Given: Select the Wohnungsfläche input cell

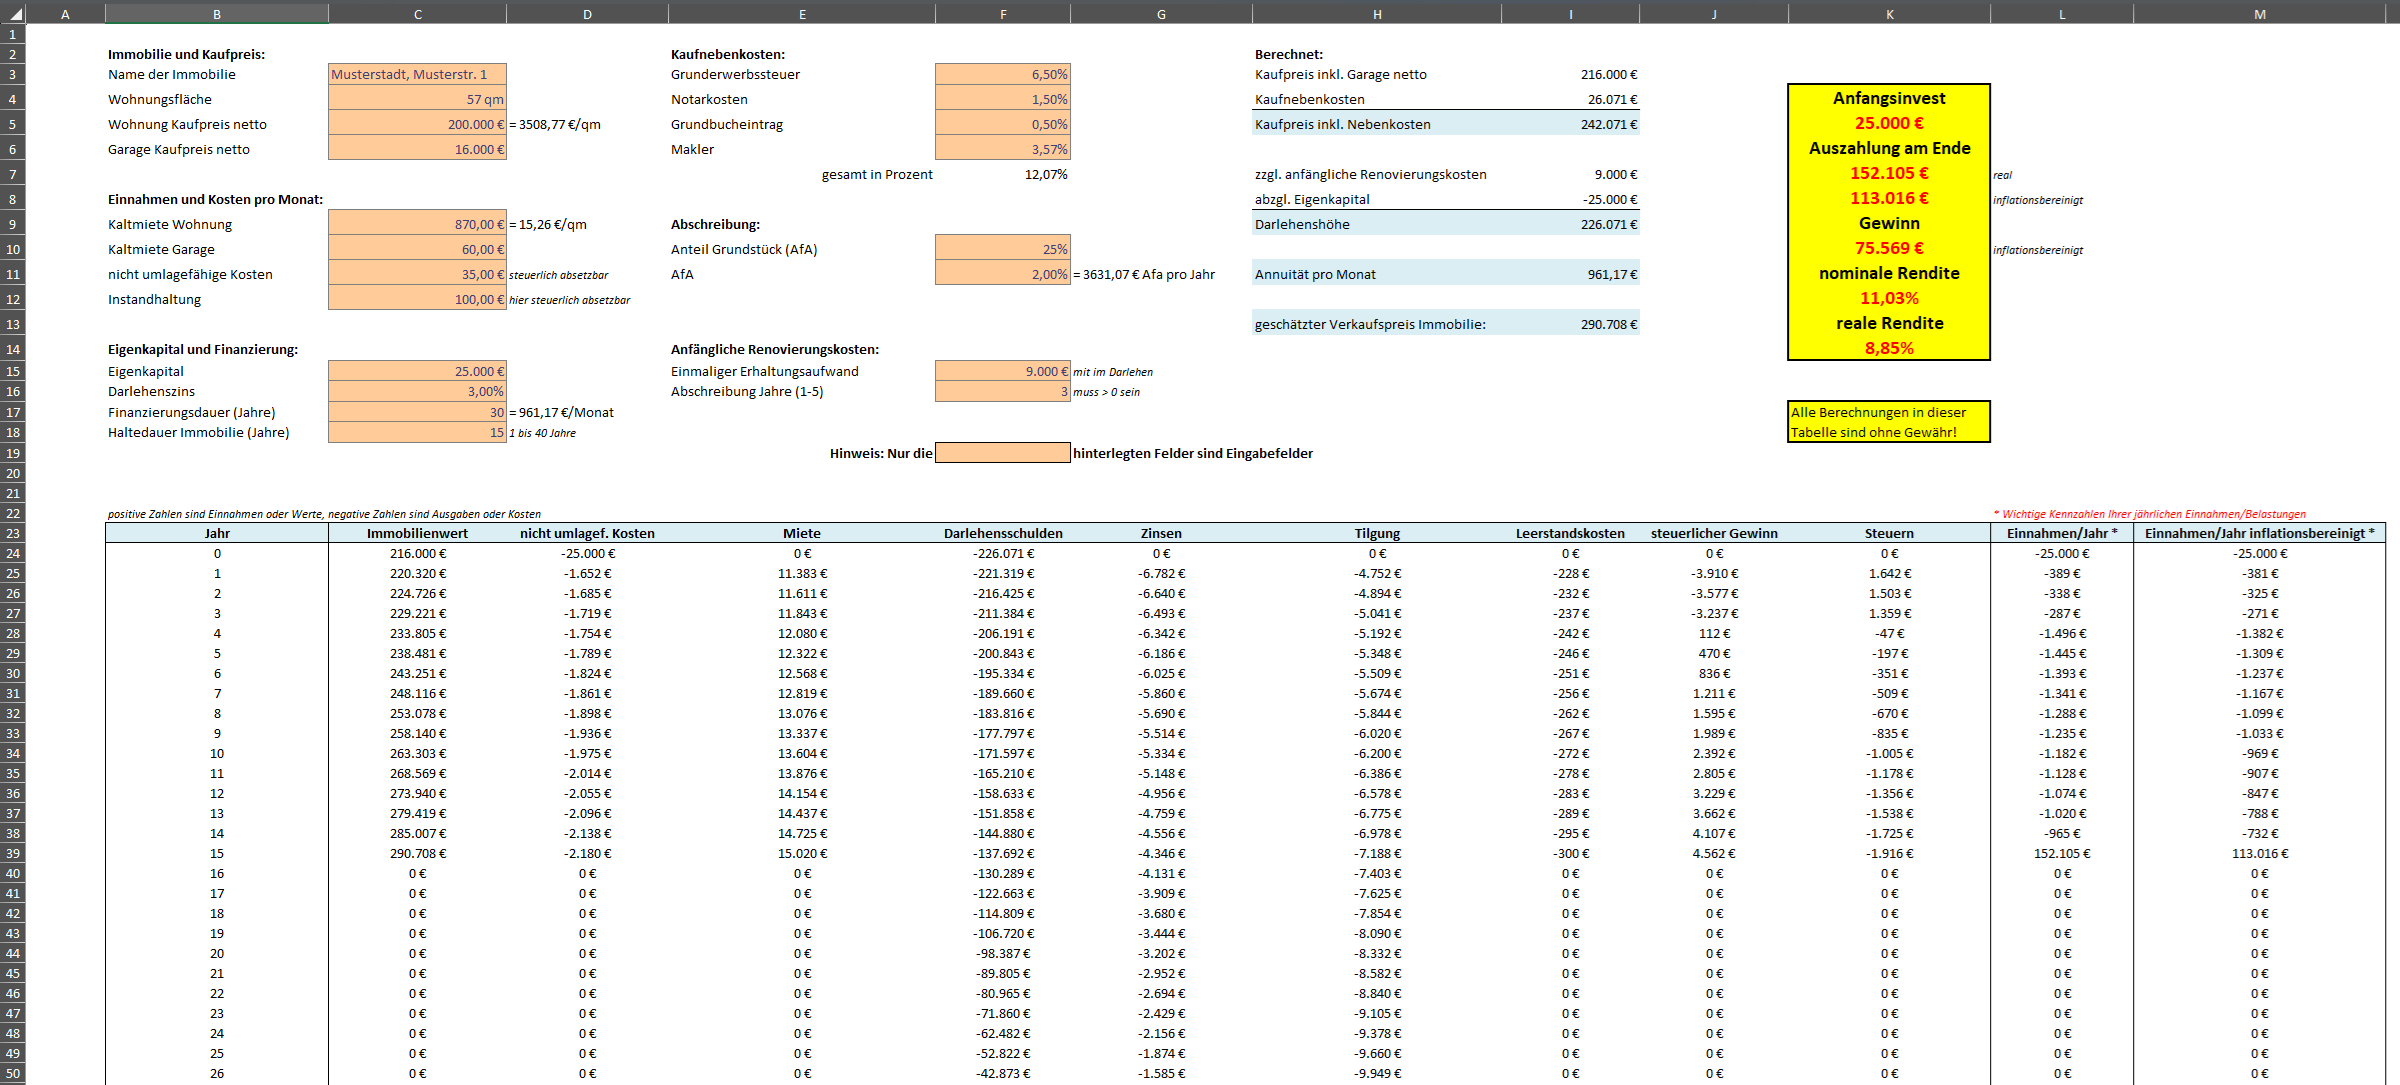Looking at the screenshot, I should [416, 98].
